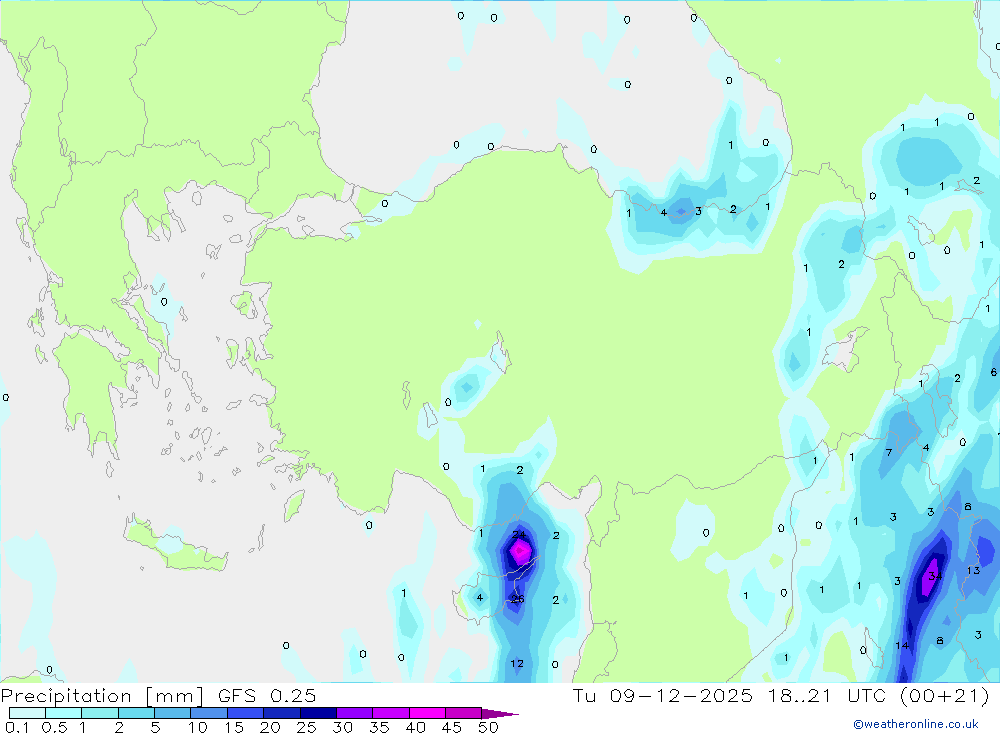Click the 7 mm precipitation value on the map
Image resolution: width=1000 pixels, height=733 pixels.
click(x=889, y=453)
